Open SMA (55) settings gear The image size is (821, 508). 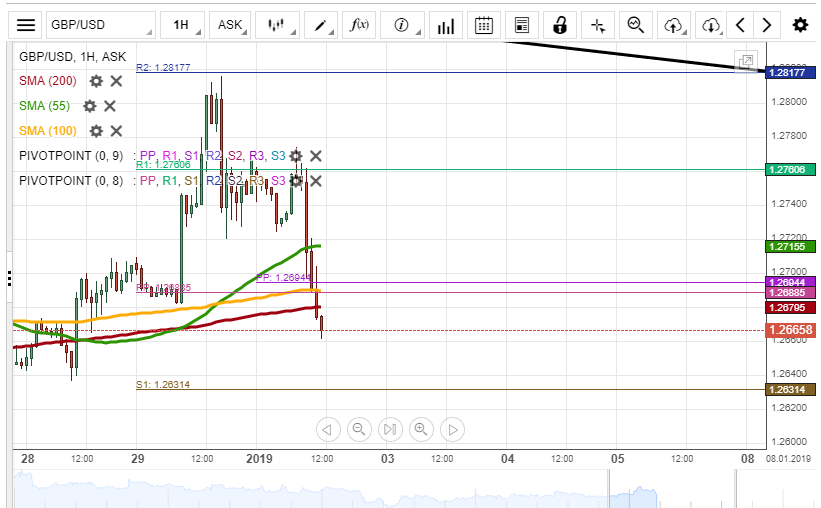point(90,106)
